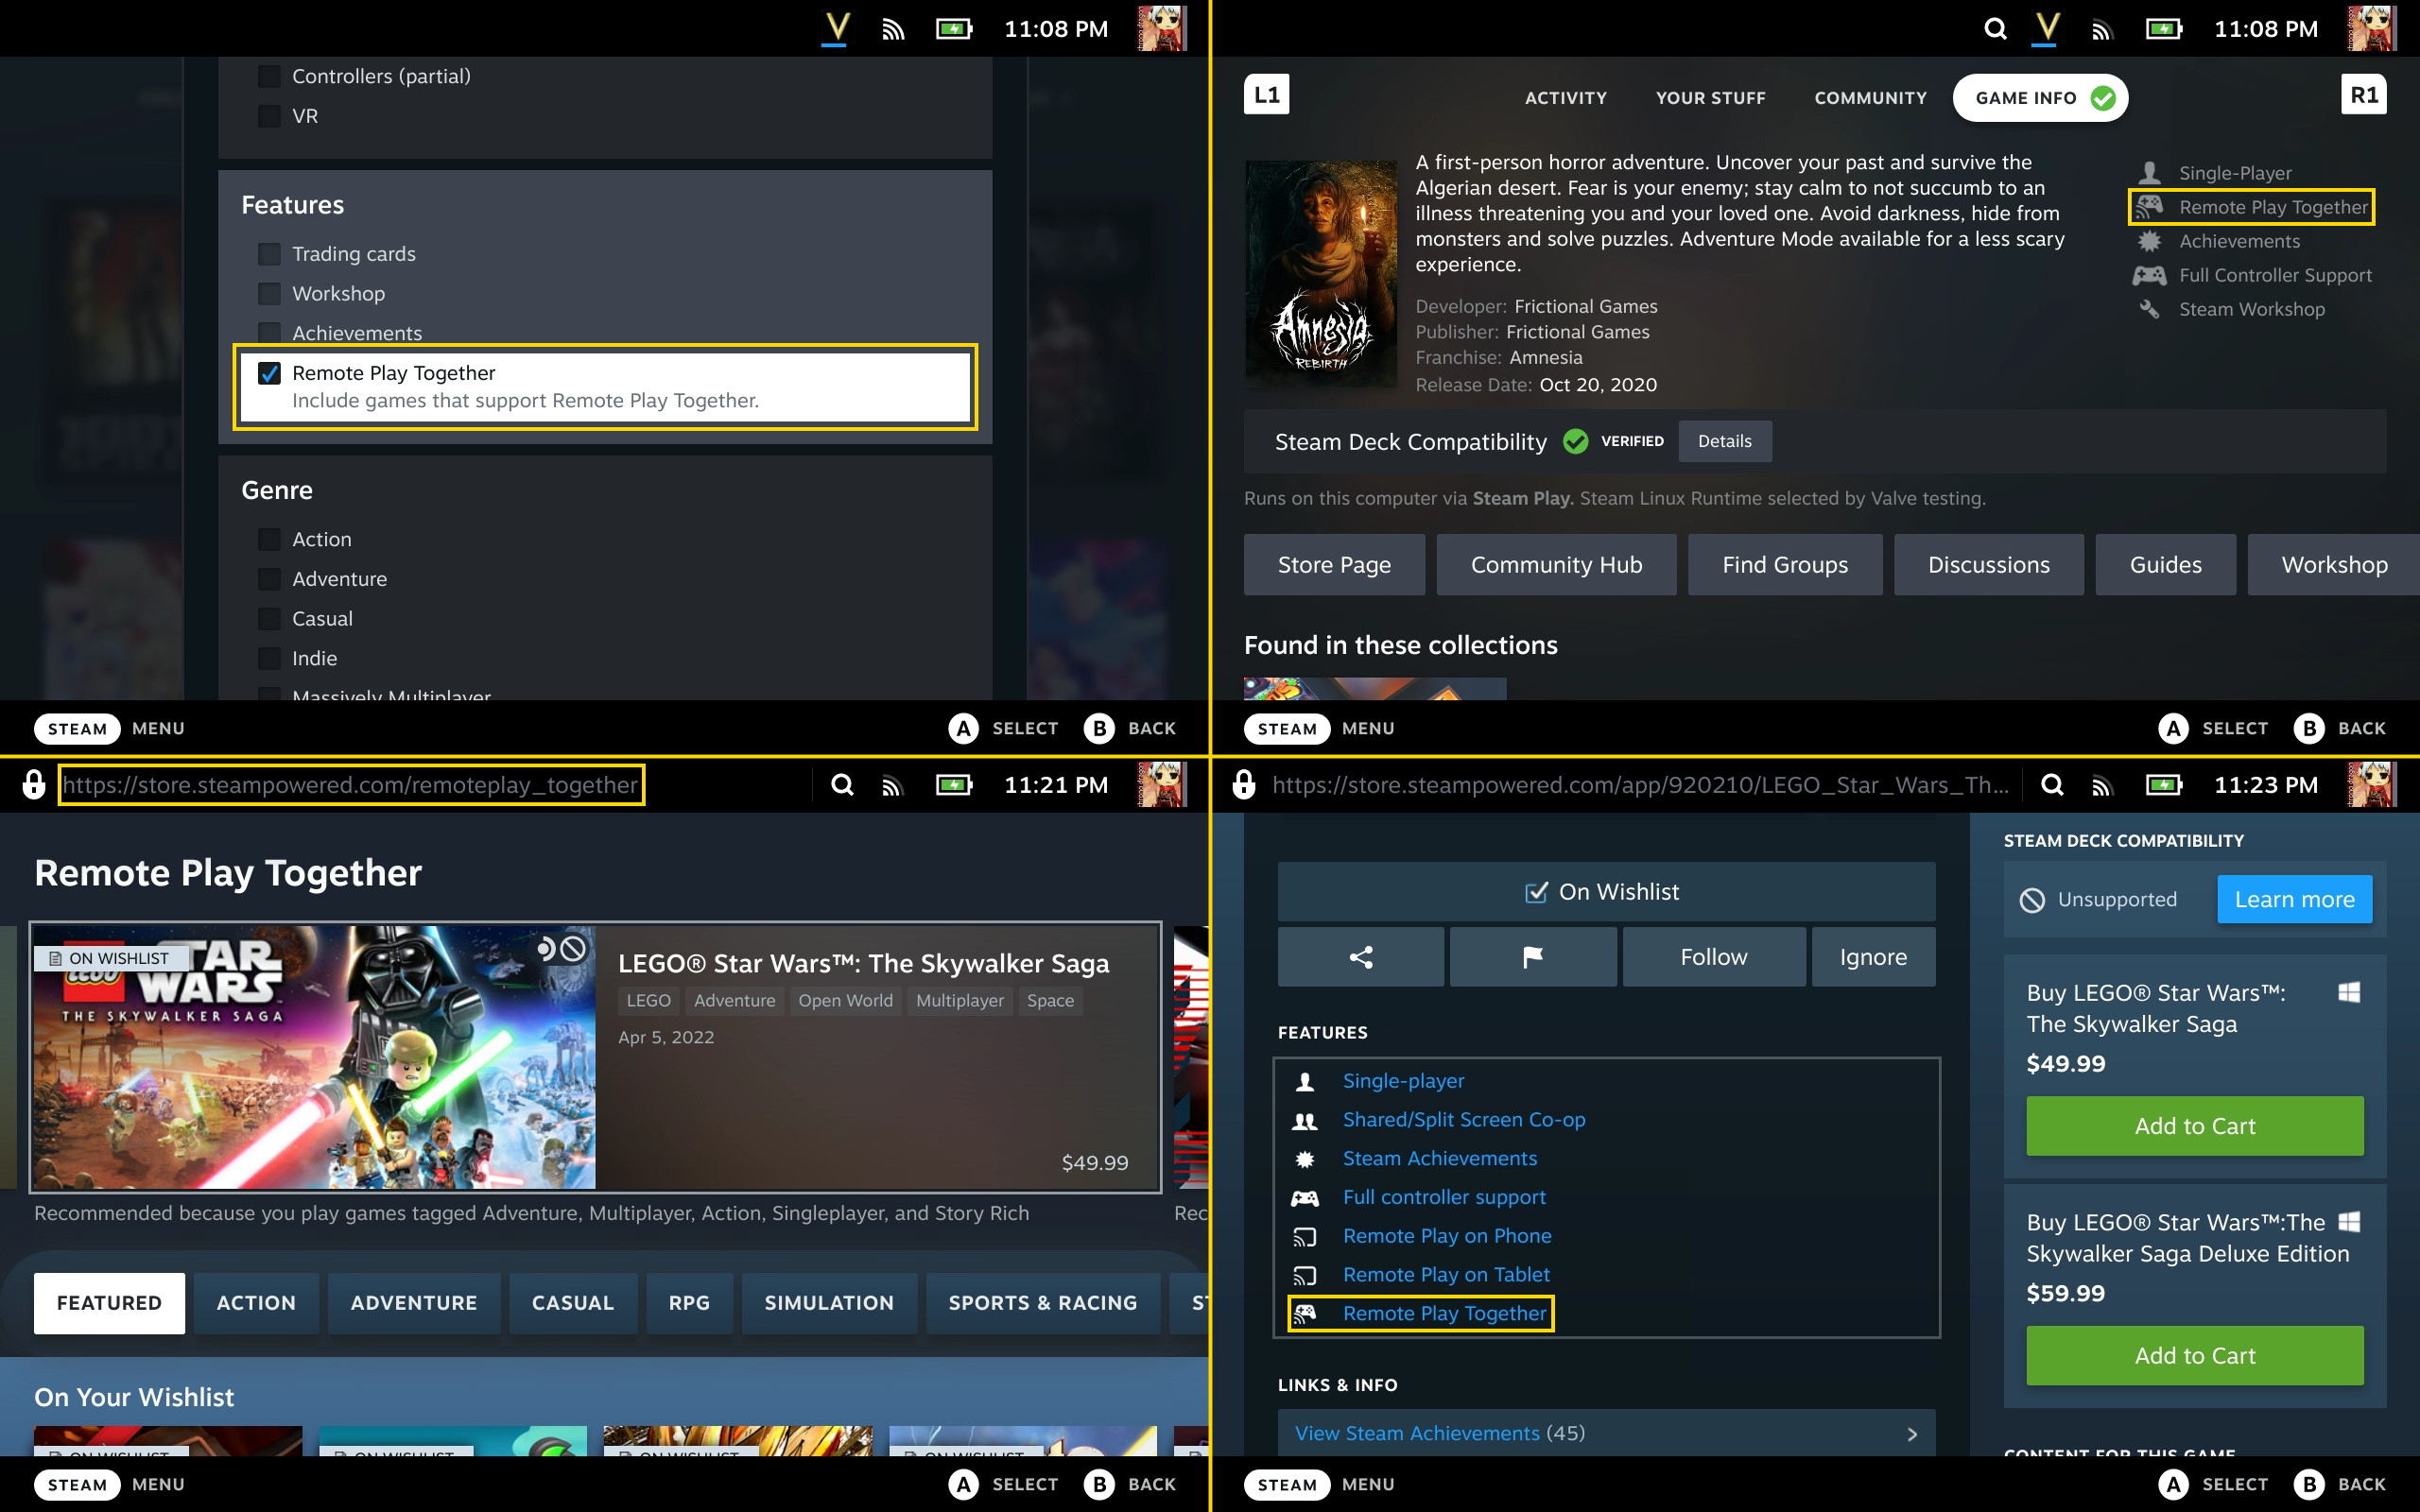
Task: Toggle the On Wishlist button
Action: click(x=1605, y=892)
